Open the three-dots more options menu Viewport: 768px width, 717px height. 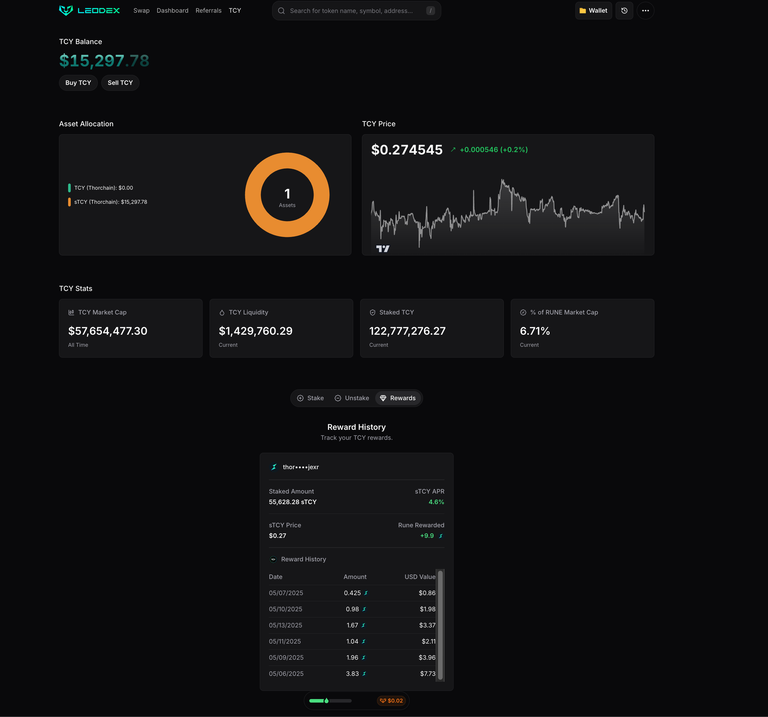tap(646, 10)
